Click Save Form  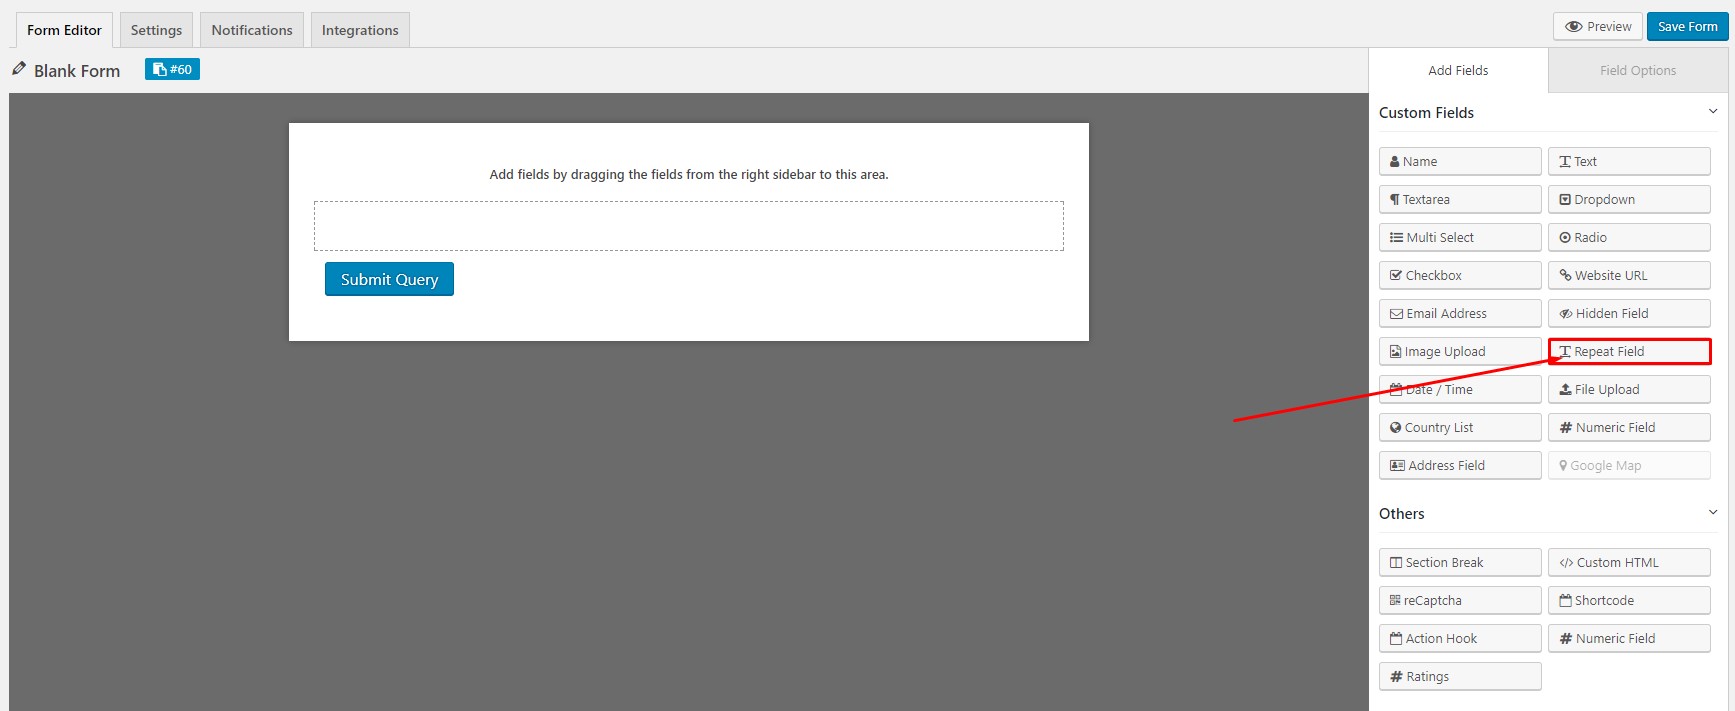click(x=1688, y=27)
